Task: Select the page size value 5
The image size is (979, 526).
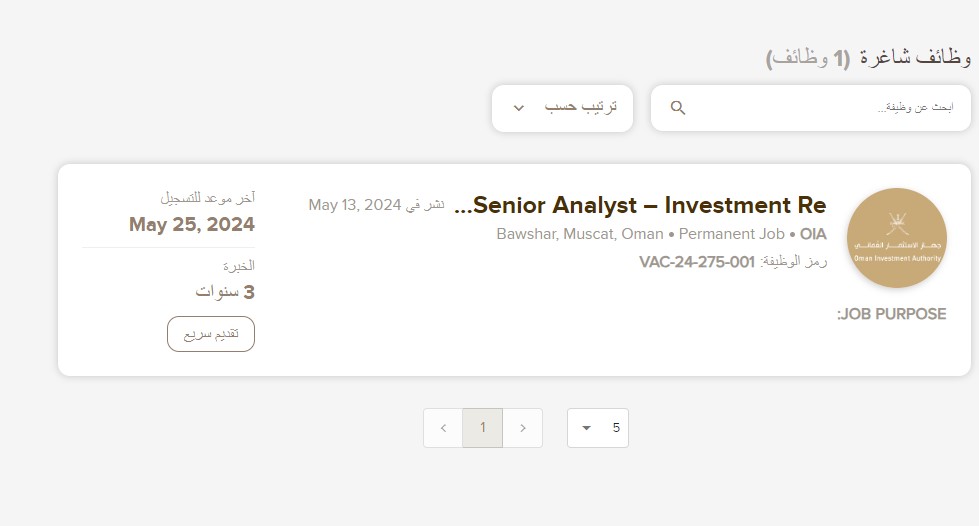Action: tap(616, 428)
